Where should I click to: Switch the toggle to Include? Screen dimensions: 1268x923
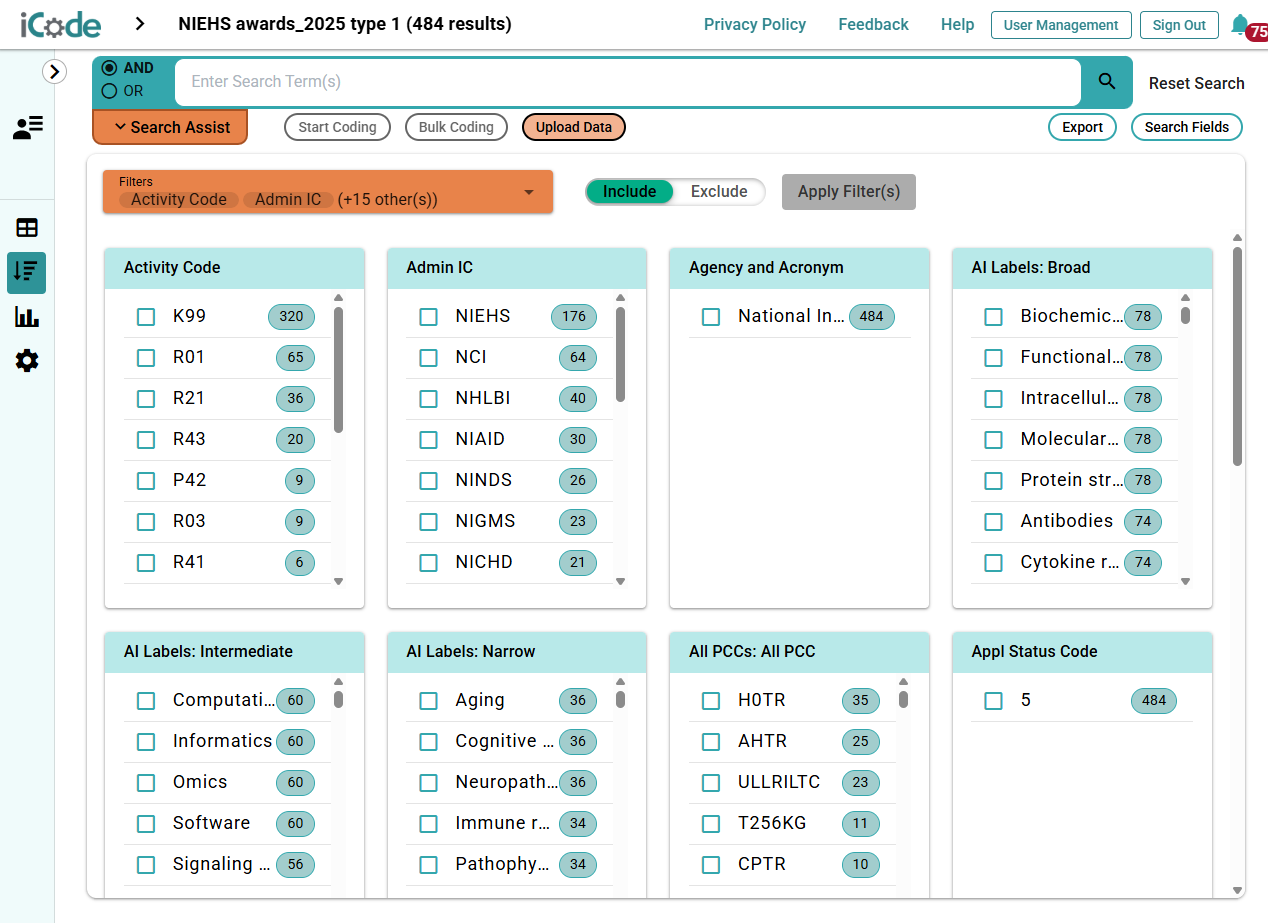point(630,192)
